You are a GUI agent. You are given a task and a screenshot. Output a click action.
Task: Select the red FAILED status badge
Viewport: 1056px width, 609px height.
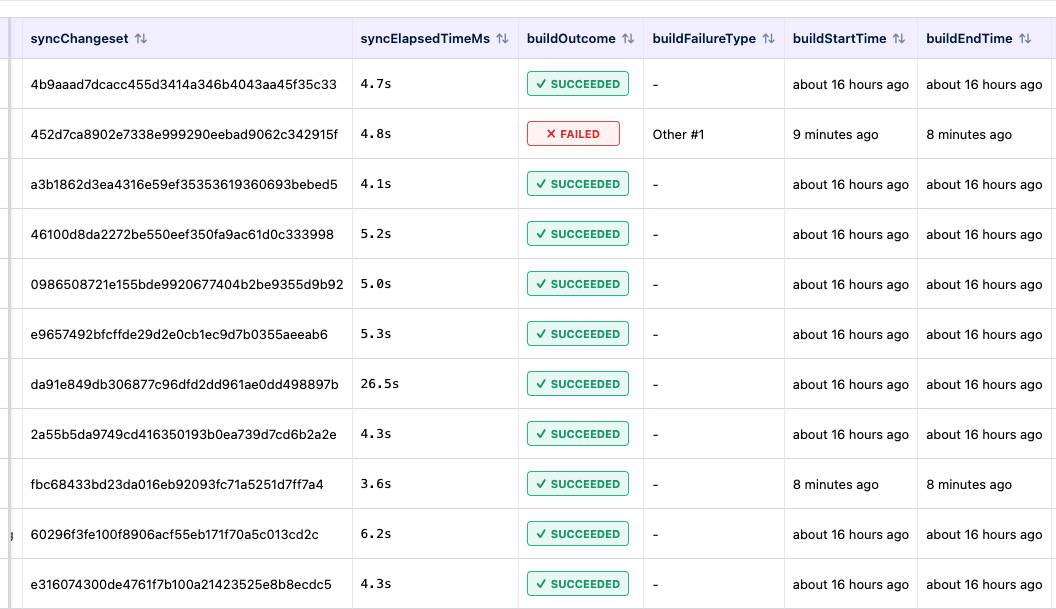(573, 133)
